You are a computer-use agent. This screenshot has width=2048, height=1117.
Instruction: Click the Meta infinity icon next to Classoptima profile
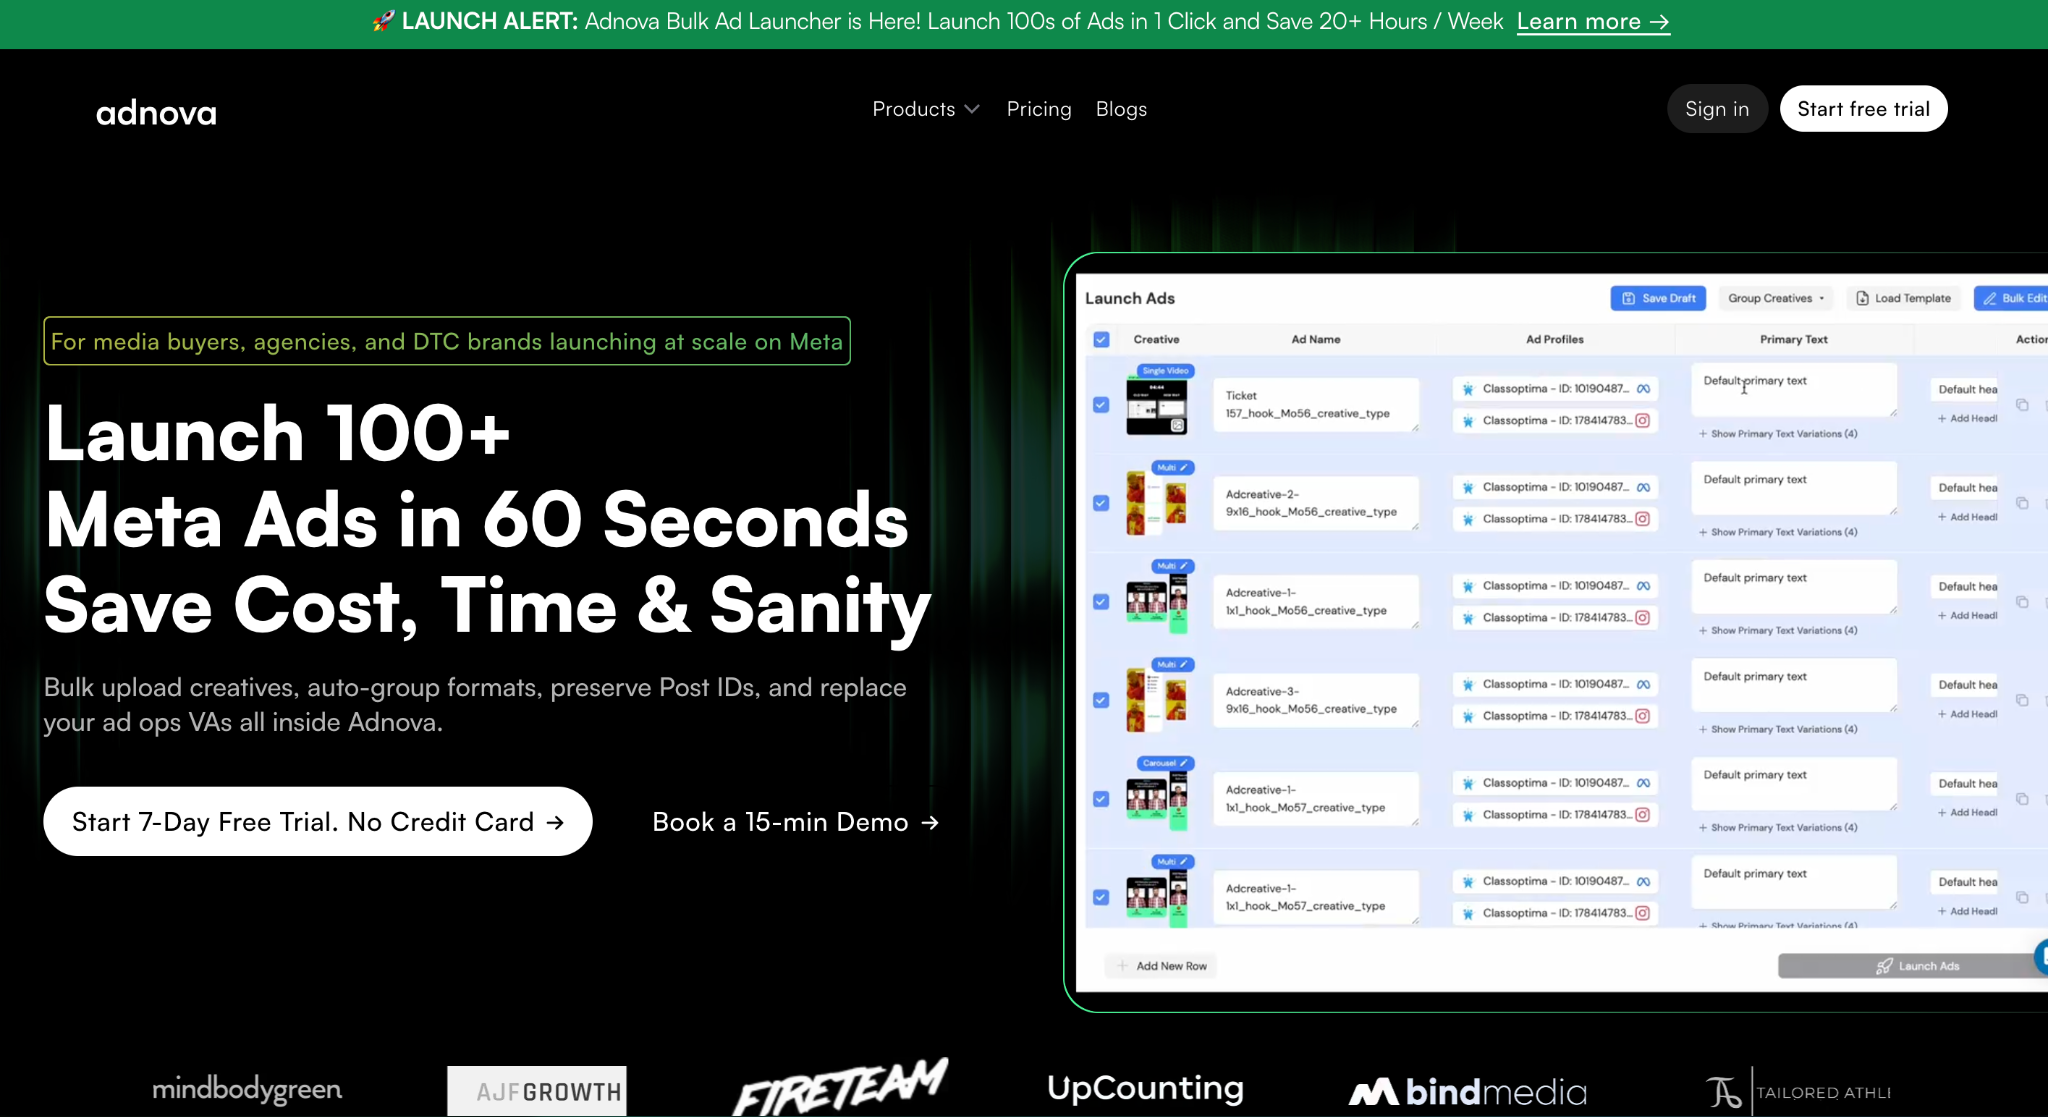point(1645,389)
